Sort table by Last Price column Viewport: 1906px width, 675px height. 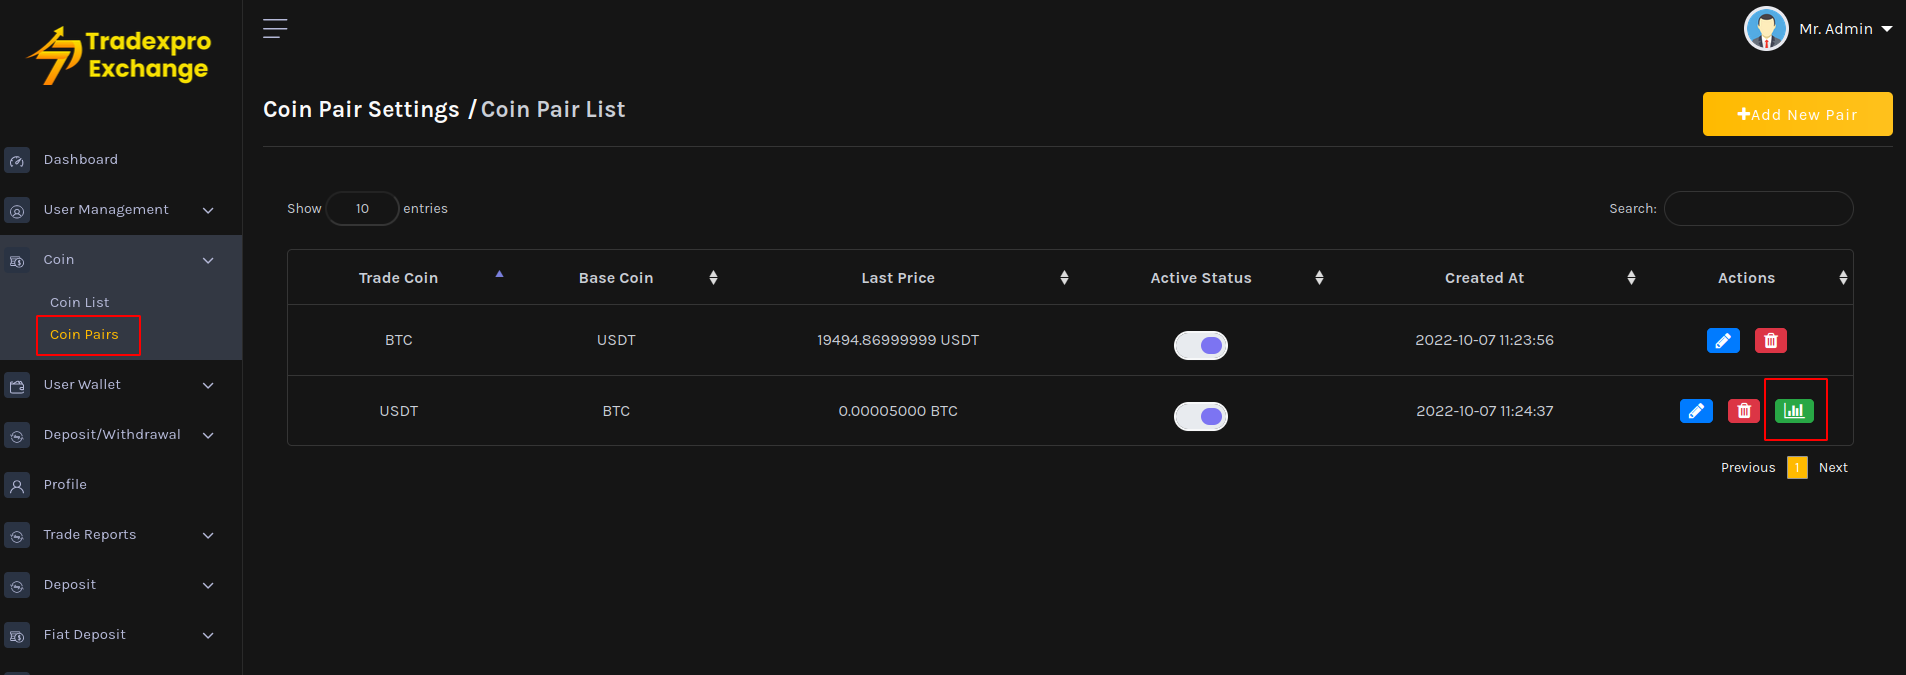(898, 278)
